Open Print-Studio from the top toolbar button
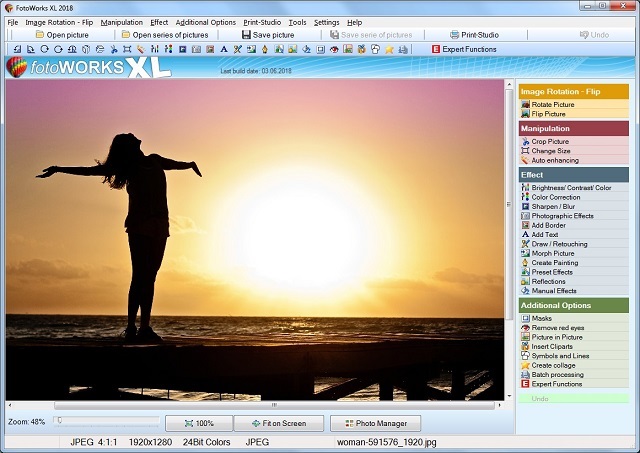 click(x=474, y=35)
